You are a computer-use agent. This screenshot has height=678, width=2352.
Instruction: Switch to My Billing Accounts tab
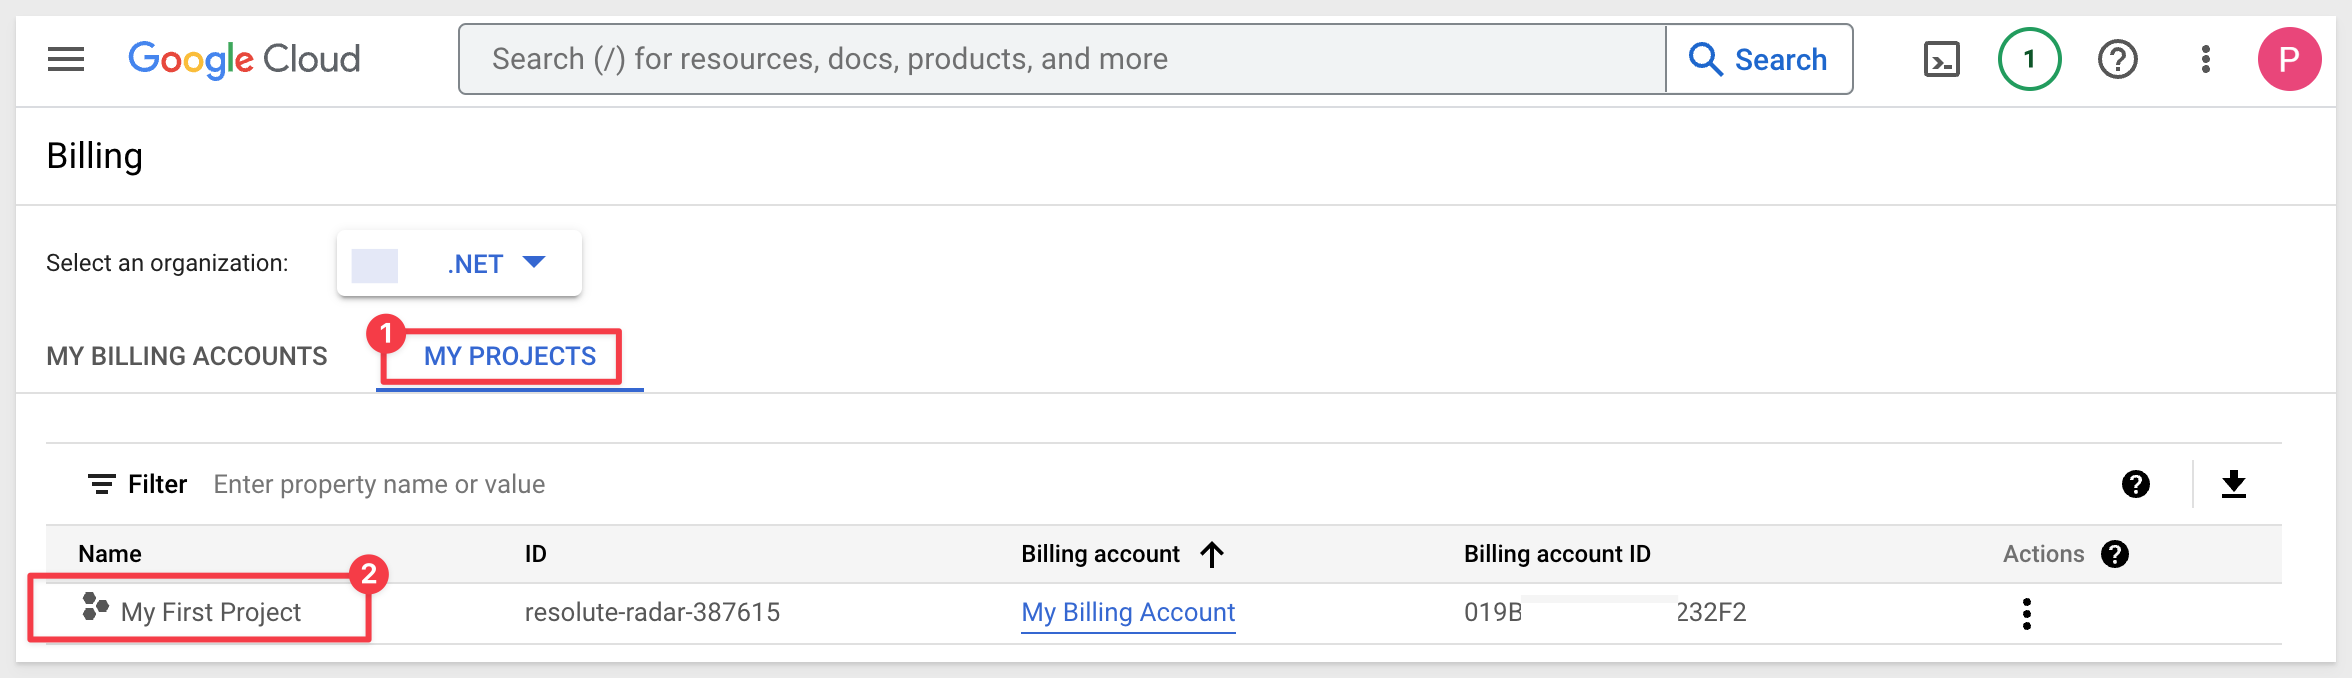(x=187, y=356)
